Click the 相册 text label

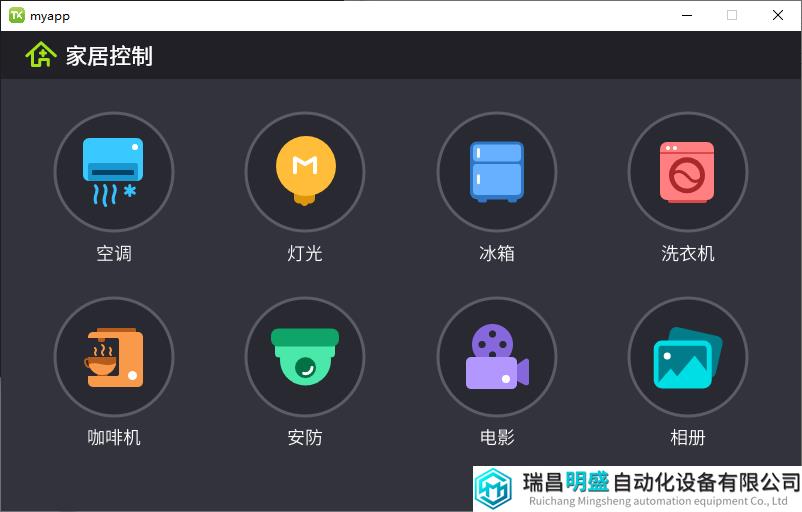[x=687, y=438]
